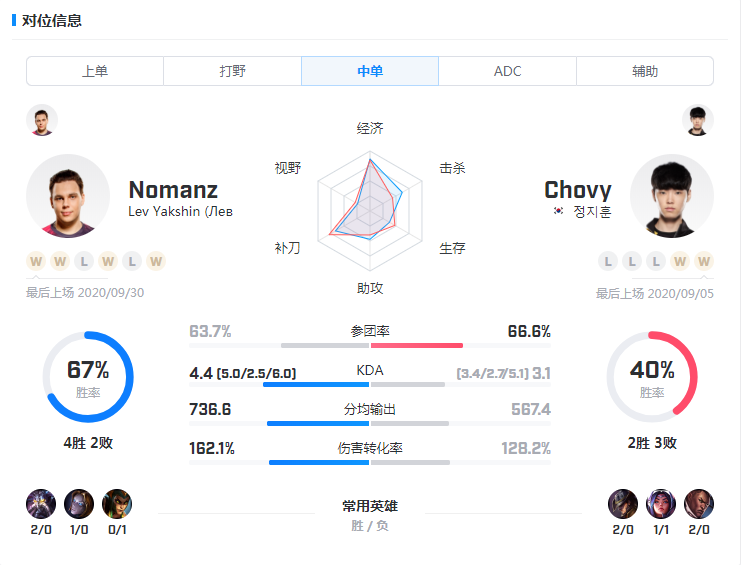The image size is (741, 565).
Task: Select Nomanz's champion icon with 0/1 record
Action: tap(117, 504)
